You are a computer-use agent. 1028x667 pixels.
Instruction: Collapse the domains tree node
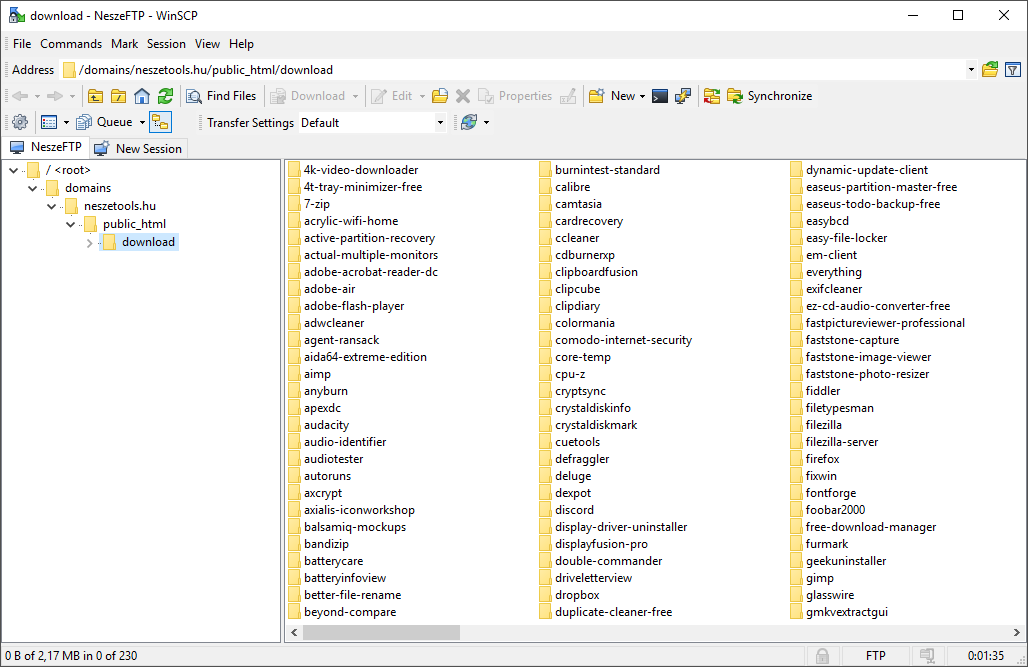pos(33,188)
